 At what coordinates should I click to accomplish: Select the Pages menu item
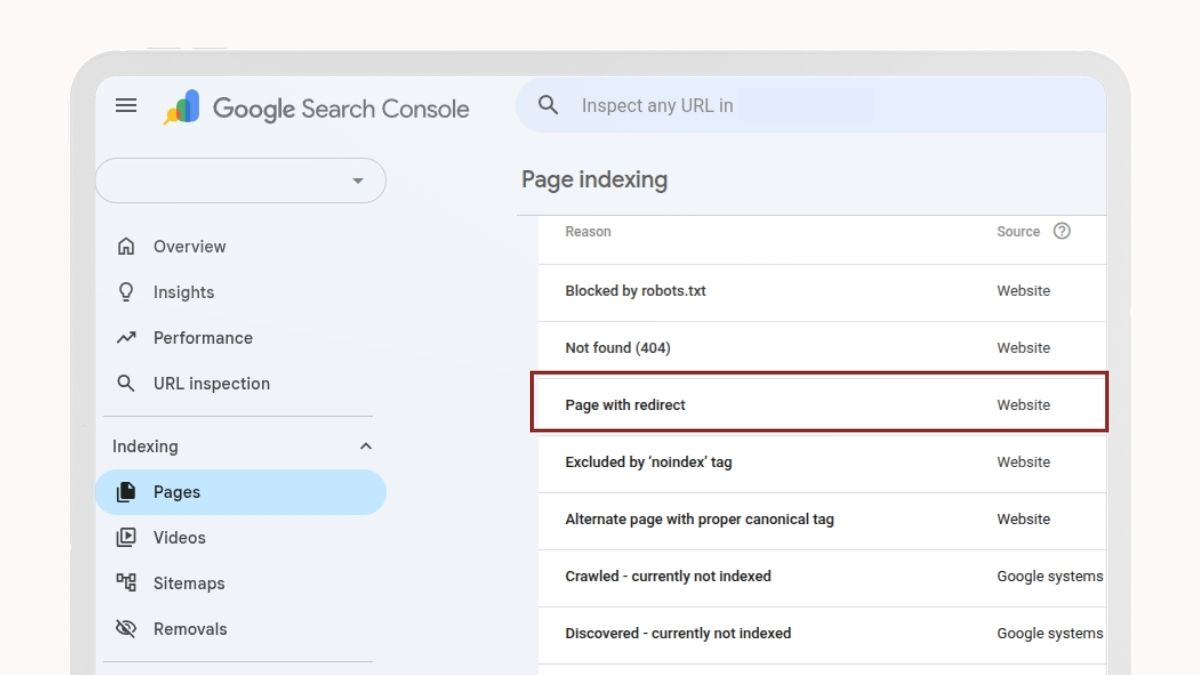click(240, 492)
